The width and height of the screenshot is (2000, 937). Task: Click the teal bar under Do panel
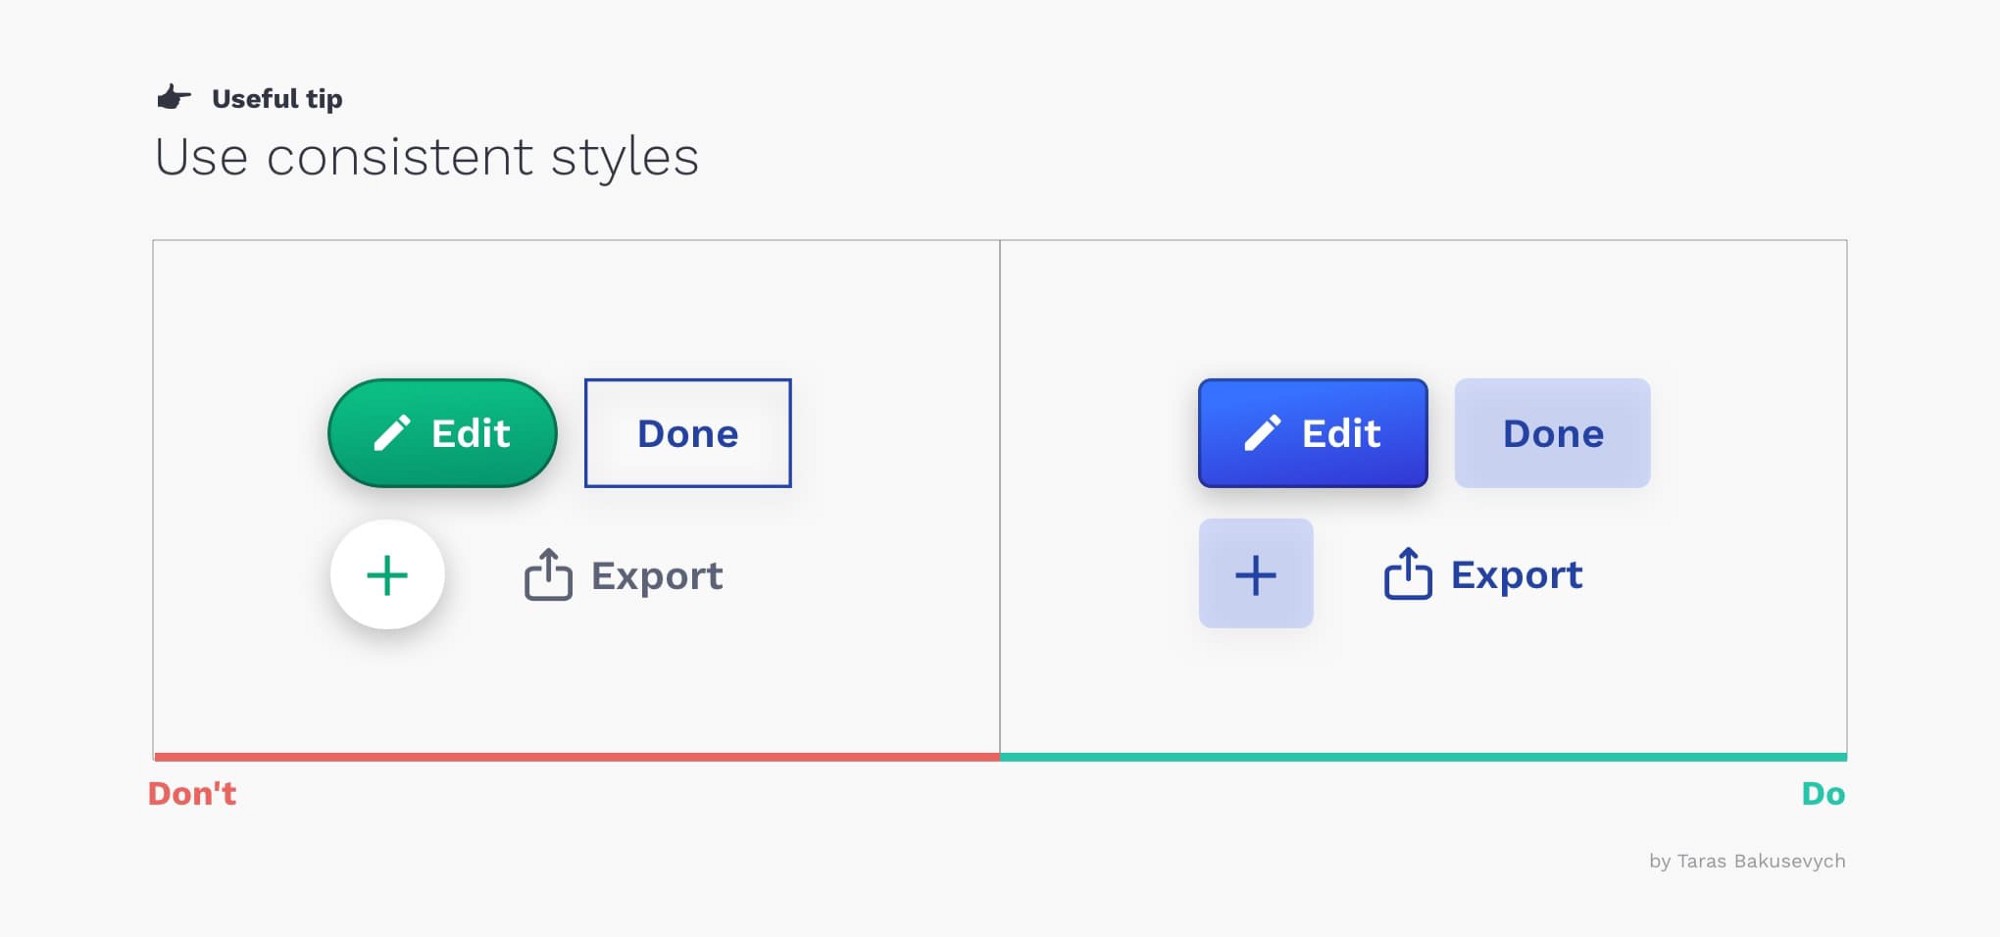(x=1423, y=757)
